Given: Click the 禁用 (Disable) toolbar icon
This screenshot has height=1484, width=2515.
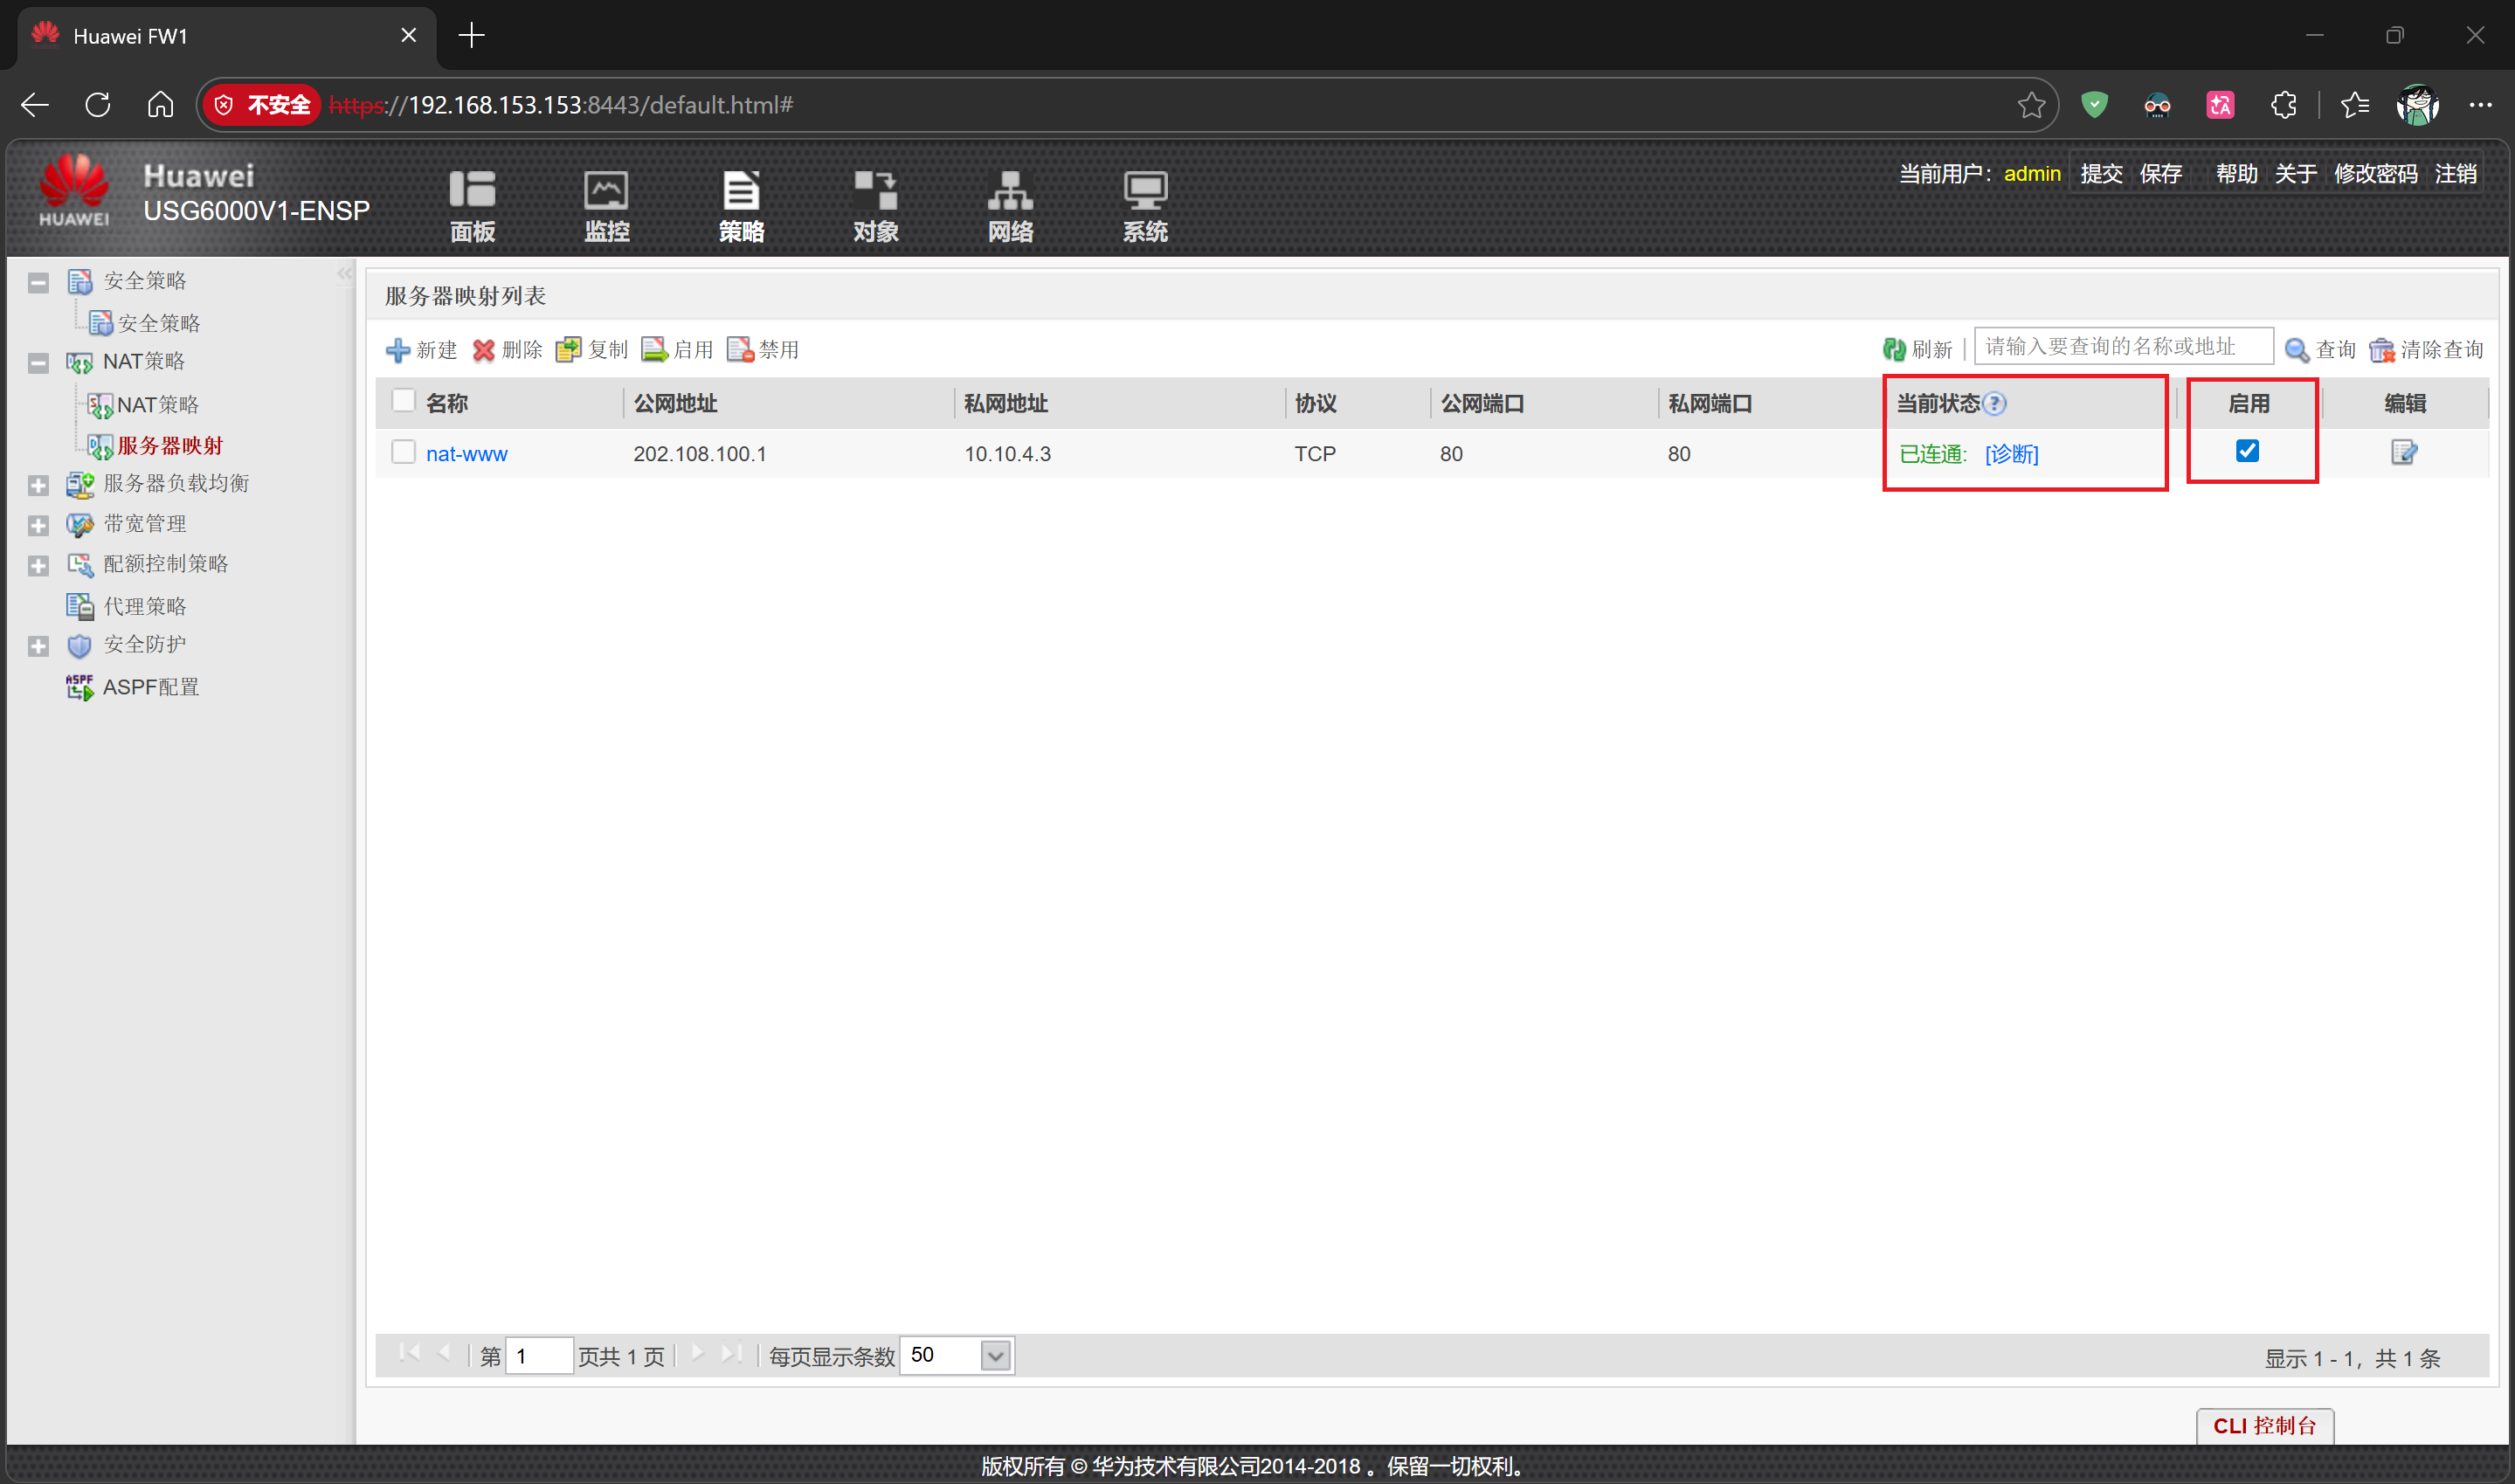Looking at the screenshot, I should [x=740, y=350].
